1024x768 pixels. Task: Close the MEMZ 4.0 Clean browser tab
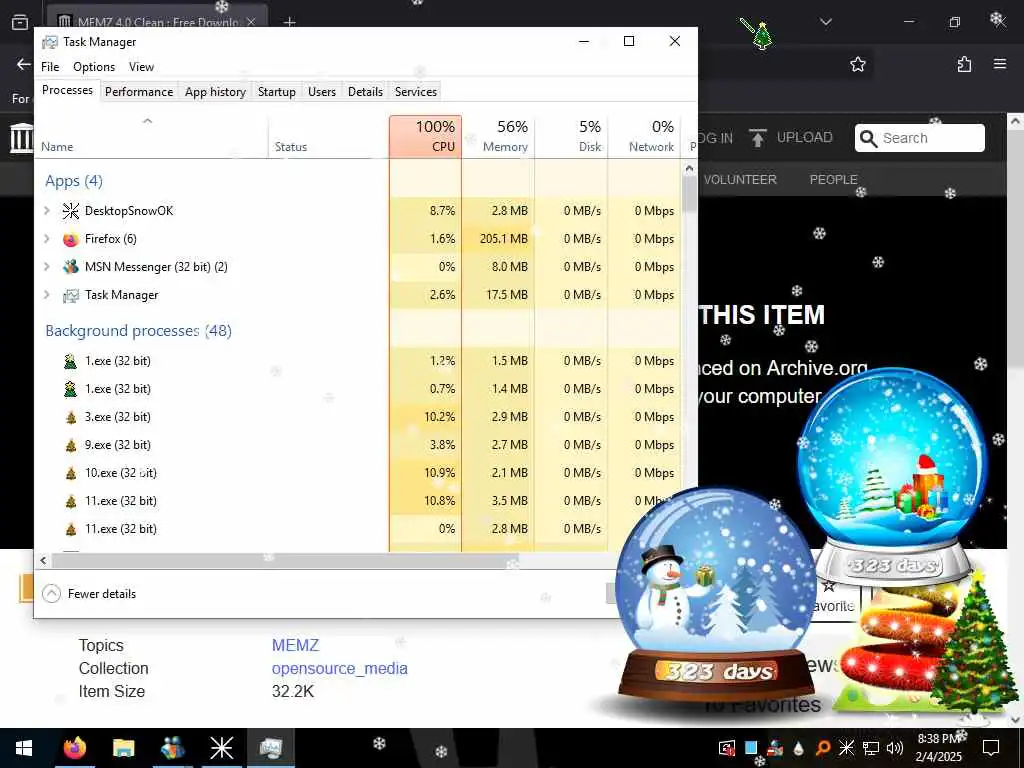click(251, 22)
